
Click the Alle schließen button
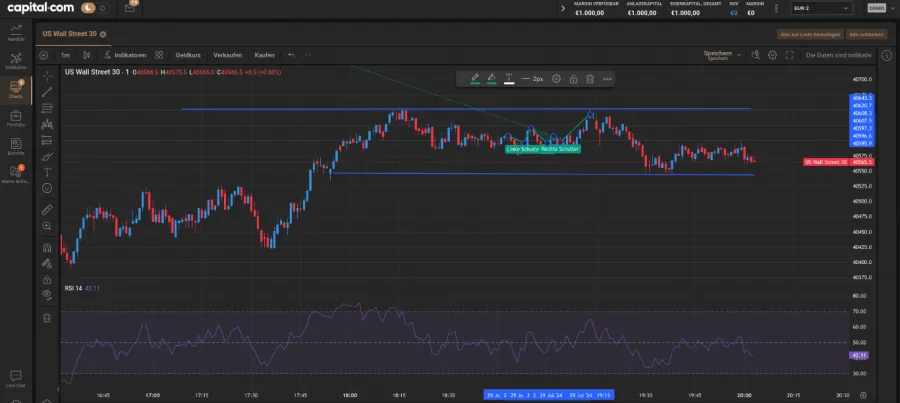867,34
